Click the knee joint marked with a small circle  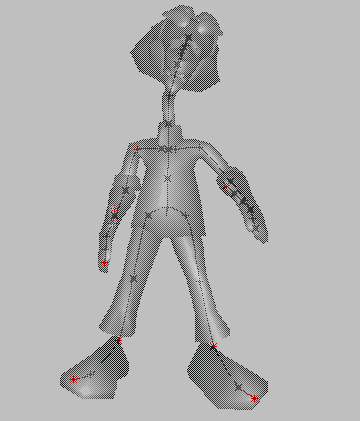[200, 282]
